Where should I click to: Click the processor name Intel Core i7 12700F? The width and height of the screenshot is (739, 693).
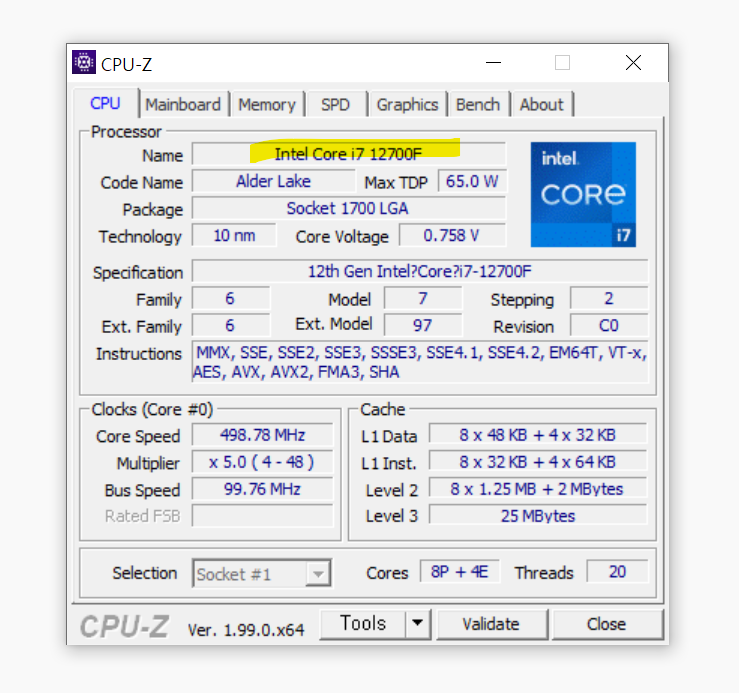pos(349,154)
